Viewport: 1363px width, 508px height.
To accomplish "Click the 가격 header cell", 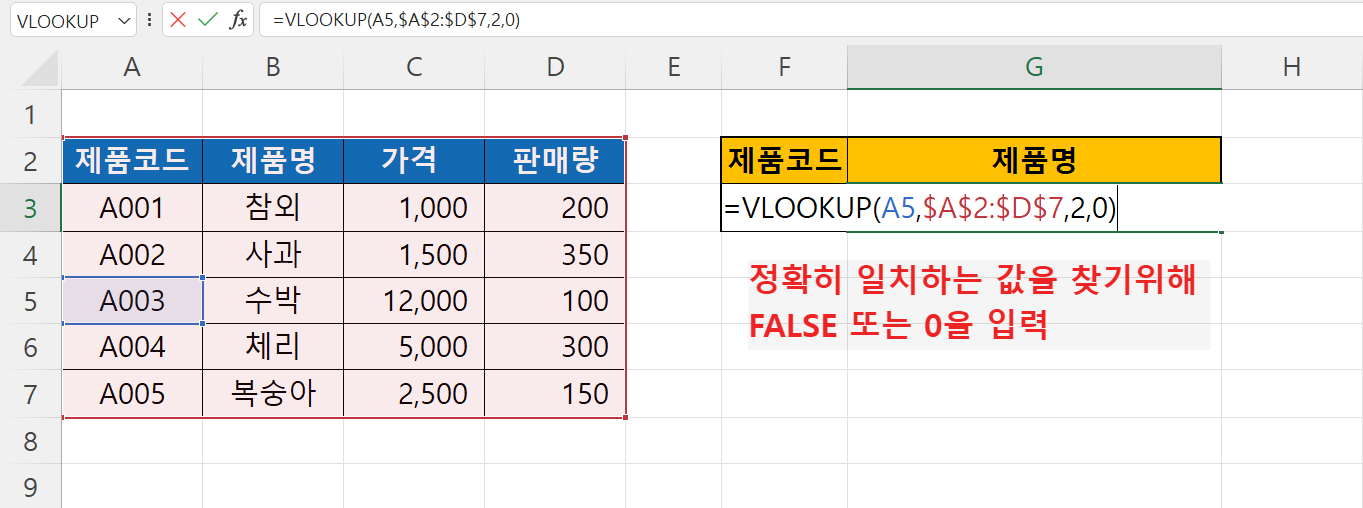I will [x=414, y=160].
